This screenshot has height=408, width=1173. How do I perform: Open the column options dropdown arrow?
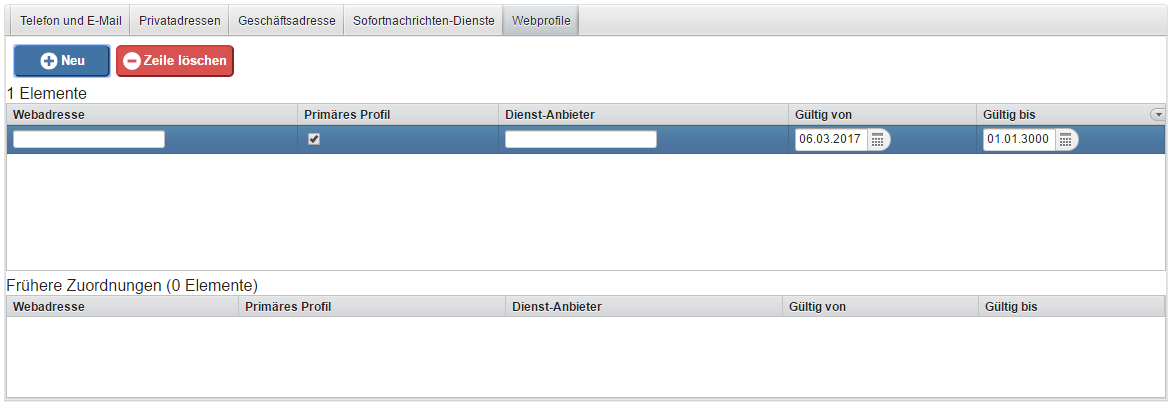[x=1157, y=115]
